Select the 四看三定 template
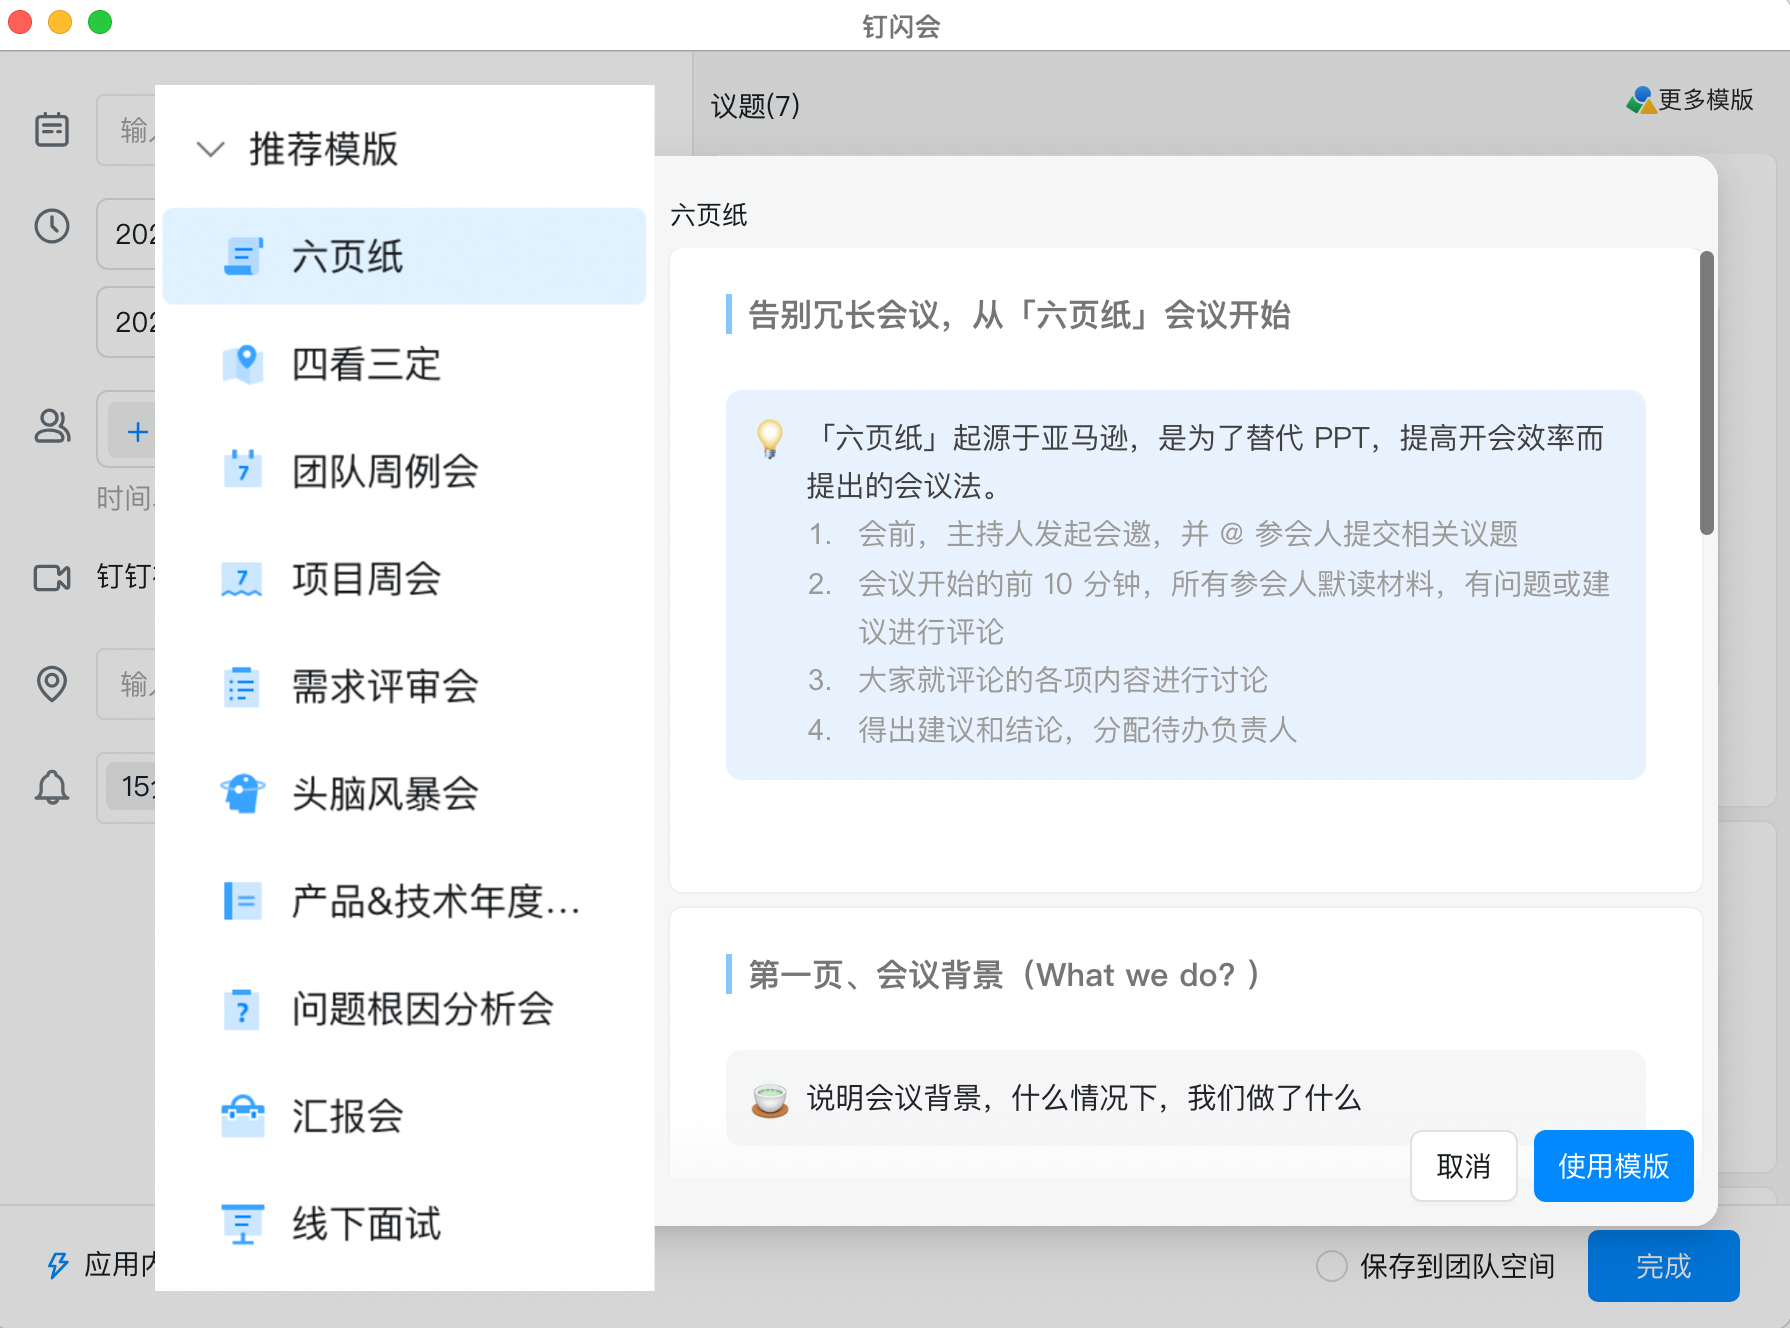 [404, 364]
